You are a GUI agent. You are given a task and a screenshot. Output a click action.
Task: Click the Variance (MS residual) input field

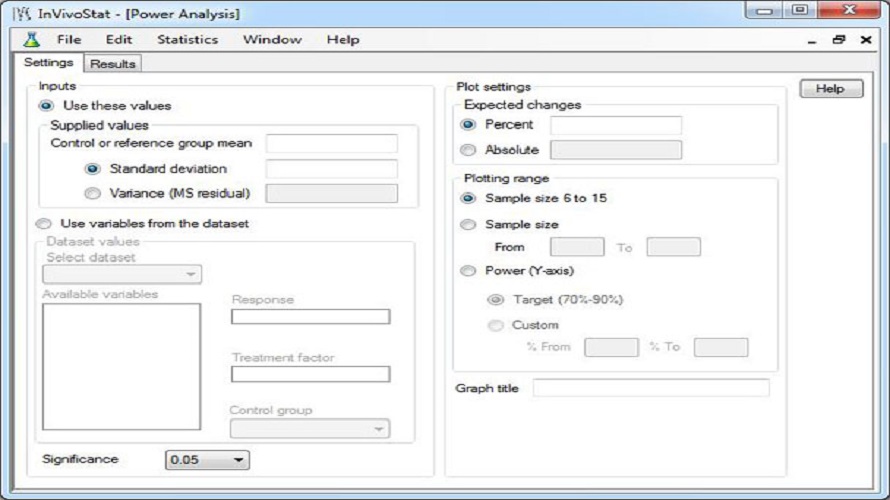pos(331,194)
